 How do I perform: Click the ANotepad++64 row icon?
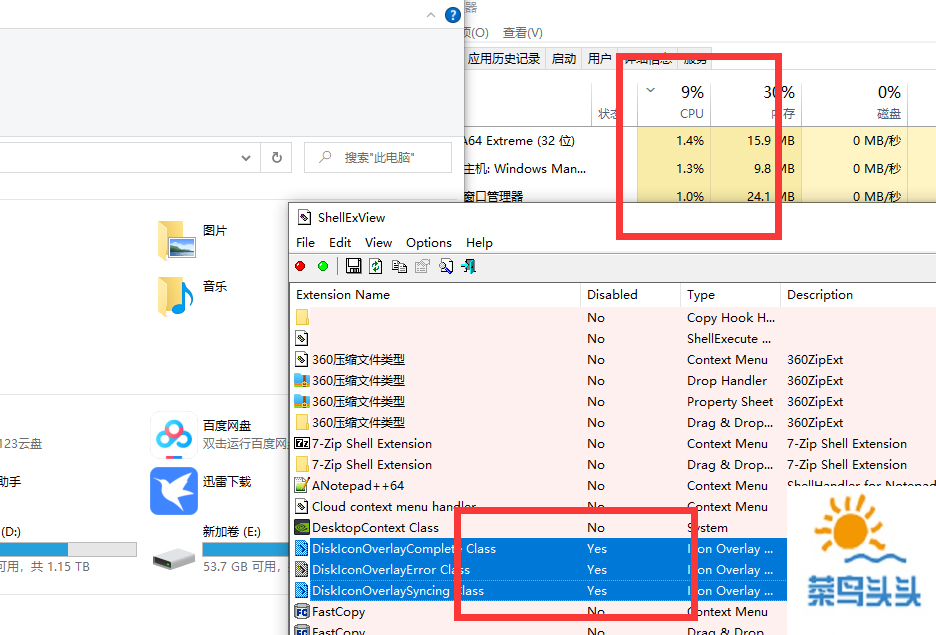point(302,485)
